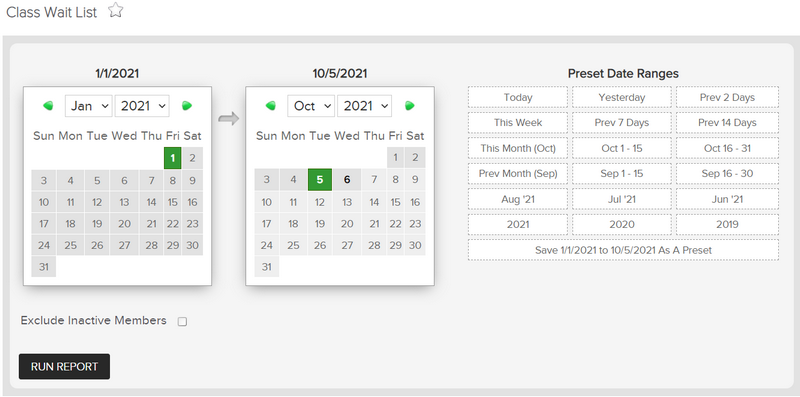
Task: Save 1/1/2021 to 10/5/2021 as a preset
Action: (623, 250)
